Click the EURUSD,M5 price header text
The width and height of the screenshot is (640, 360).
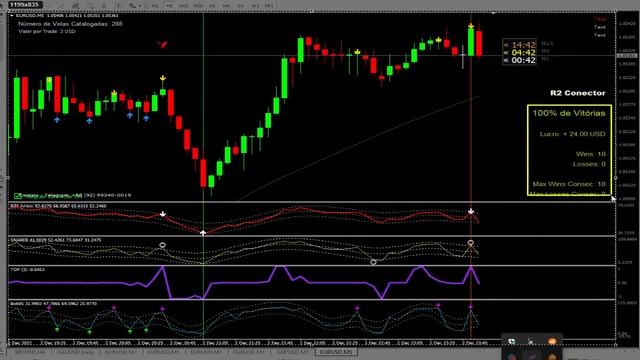pyautogui.click(x=67, y=16)
